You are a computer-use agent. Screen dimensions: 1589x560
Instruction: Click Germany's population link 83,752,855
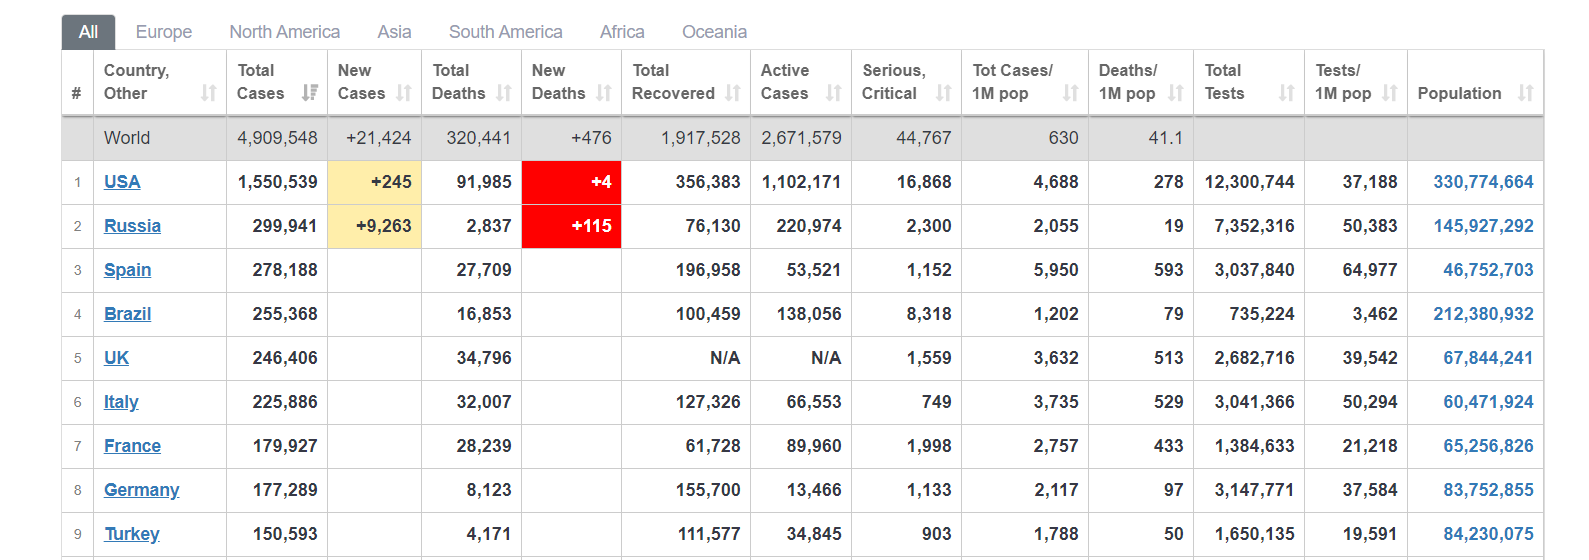(1487, 490)
